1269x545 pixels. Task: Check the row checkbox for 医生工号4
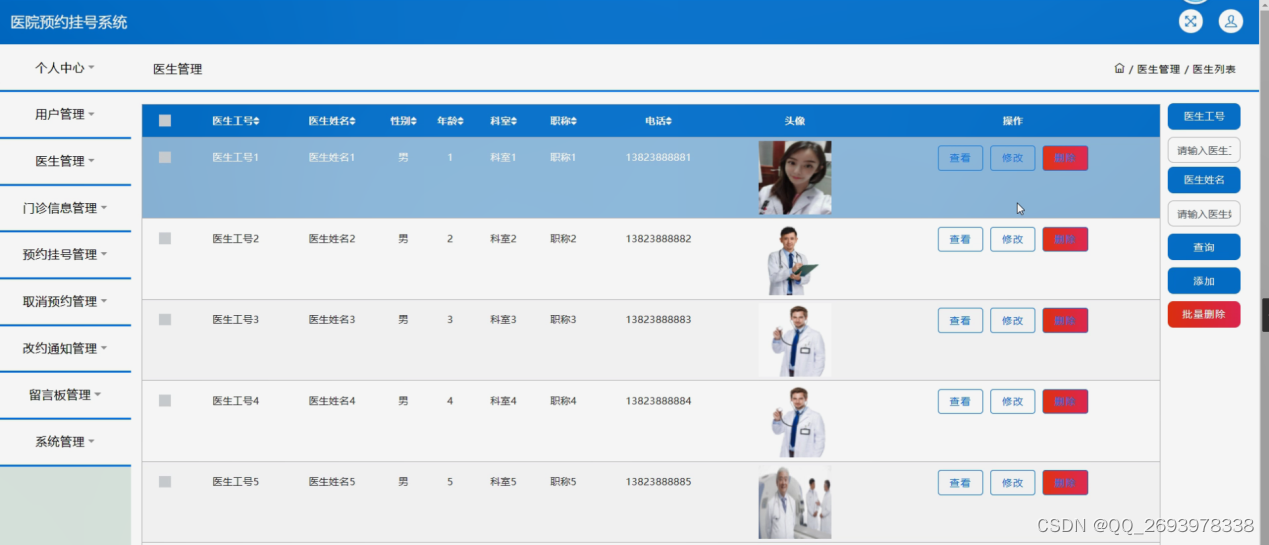click(165, 400)
